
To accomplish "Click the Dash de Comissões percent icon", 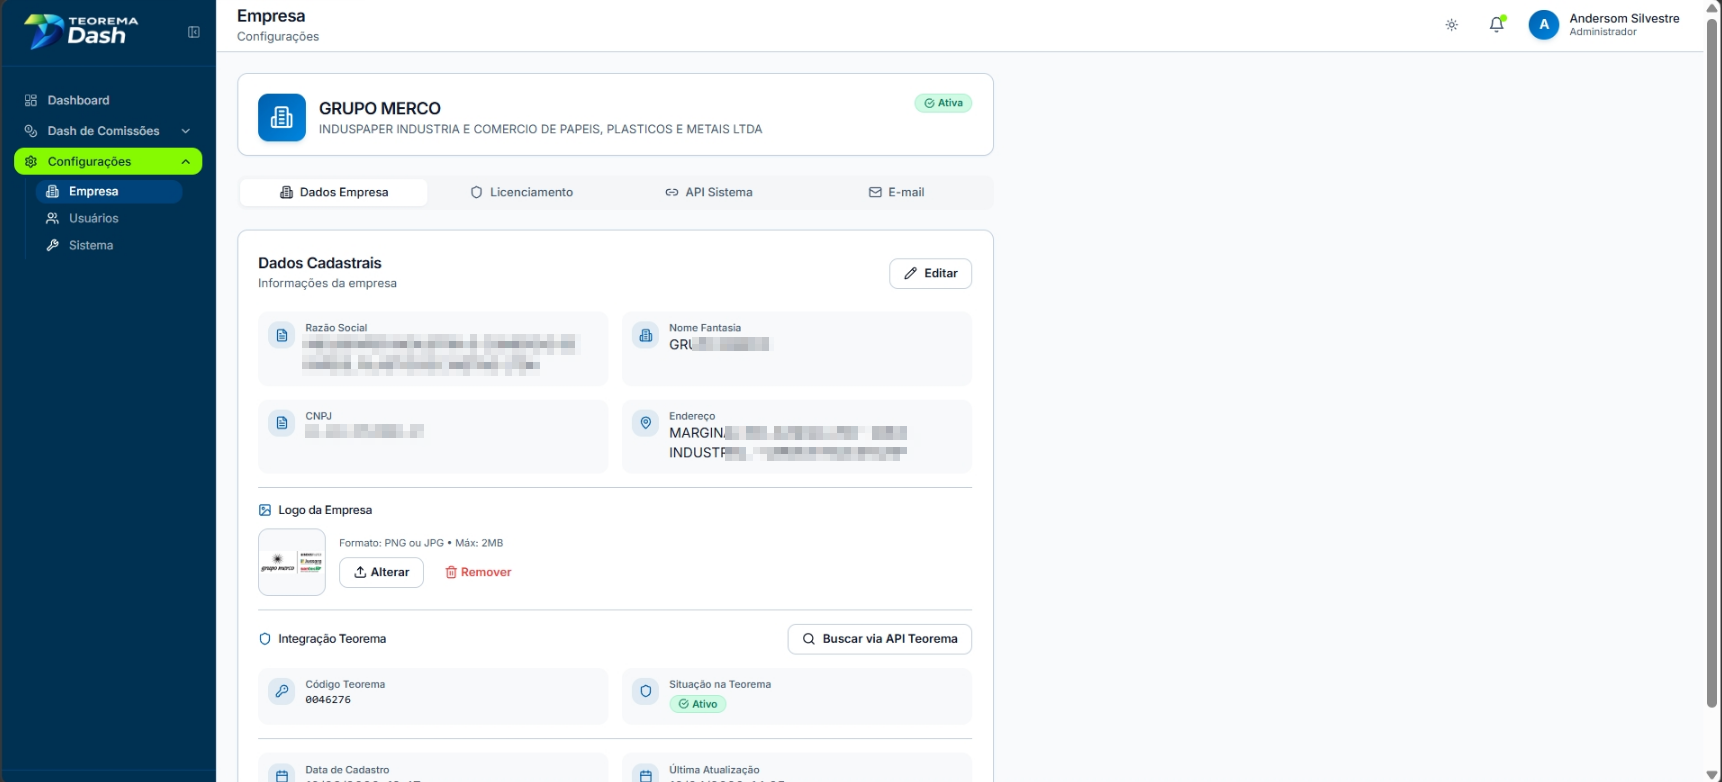I will click(31, 131).
